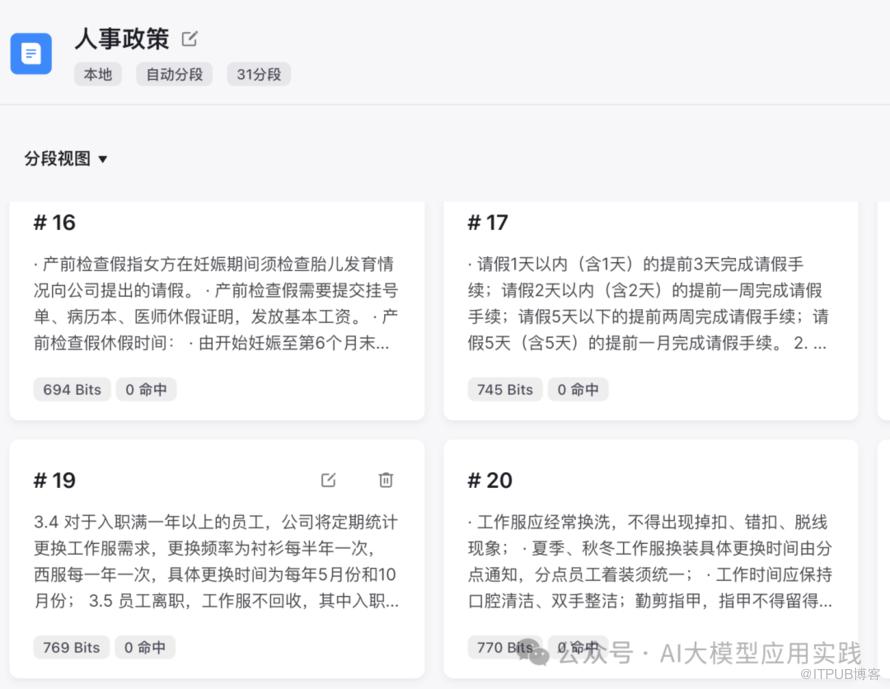Click the 31分段 tag
The width and height of the screenshot is (890, 689).
click(259, 74)
